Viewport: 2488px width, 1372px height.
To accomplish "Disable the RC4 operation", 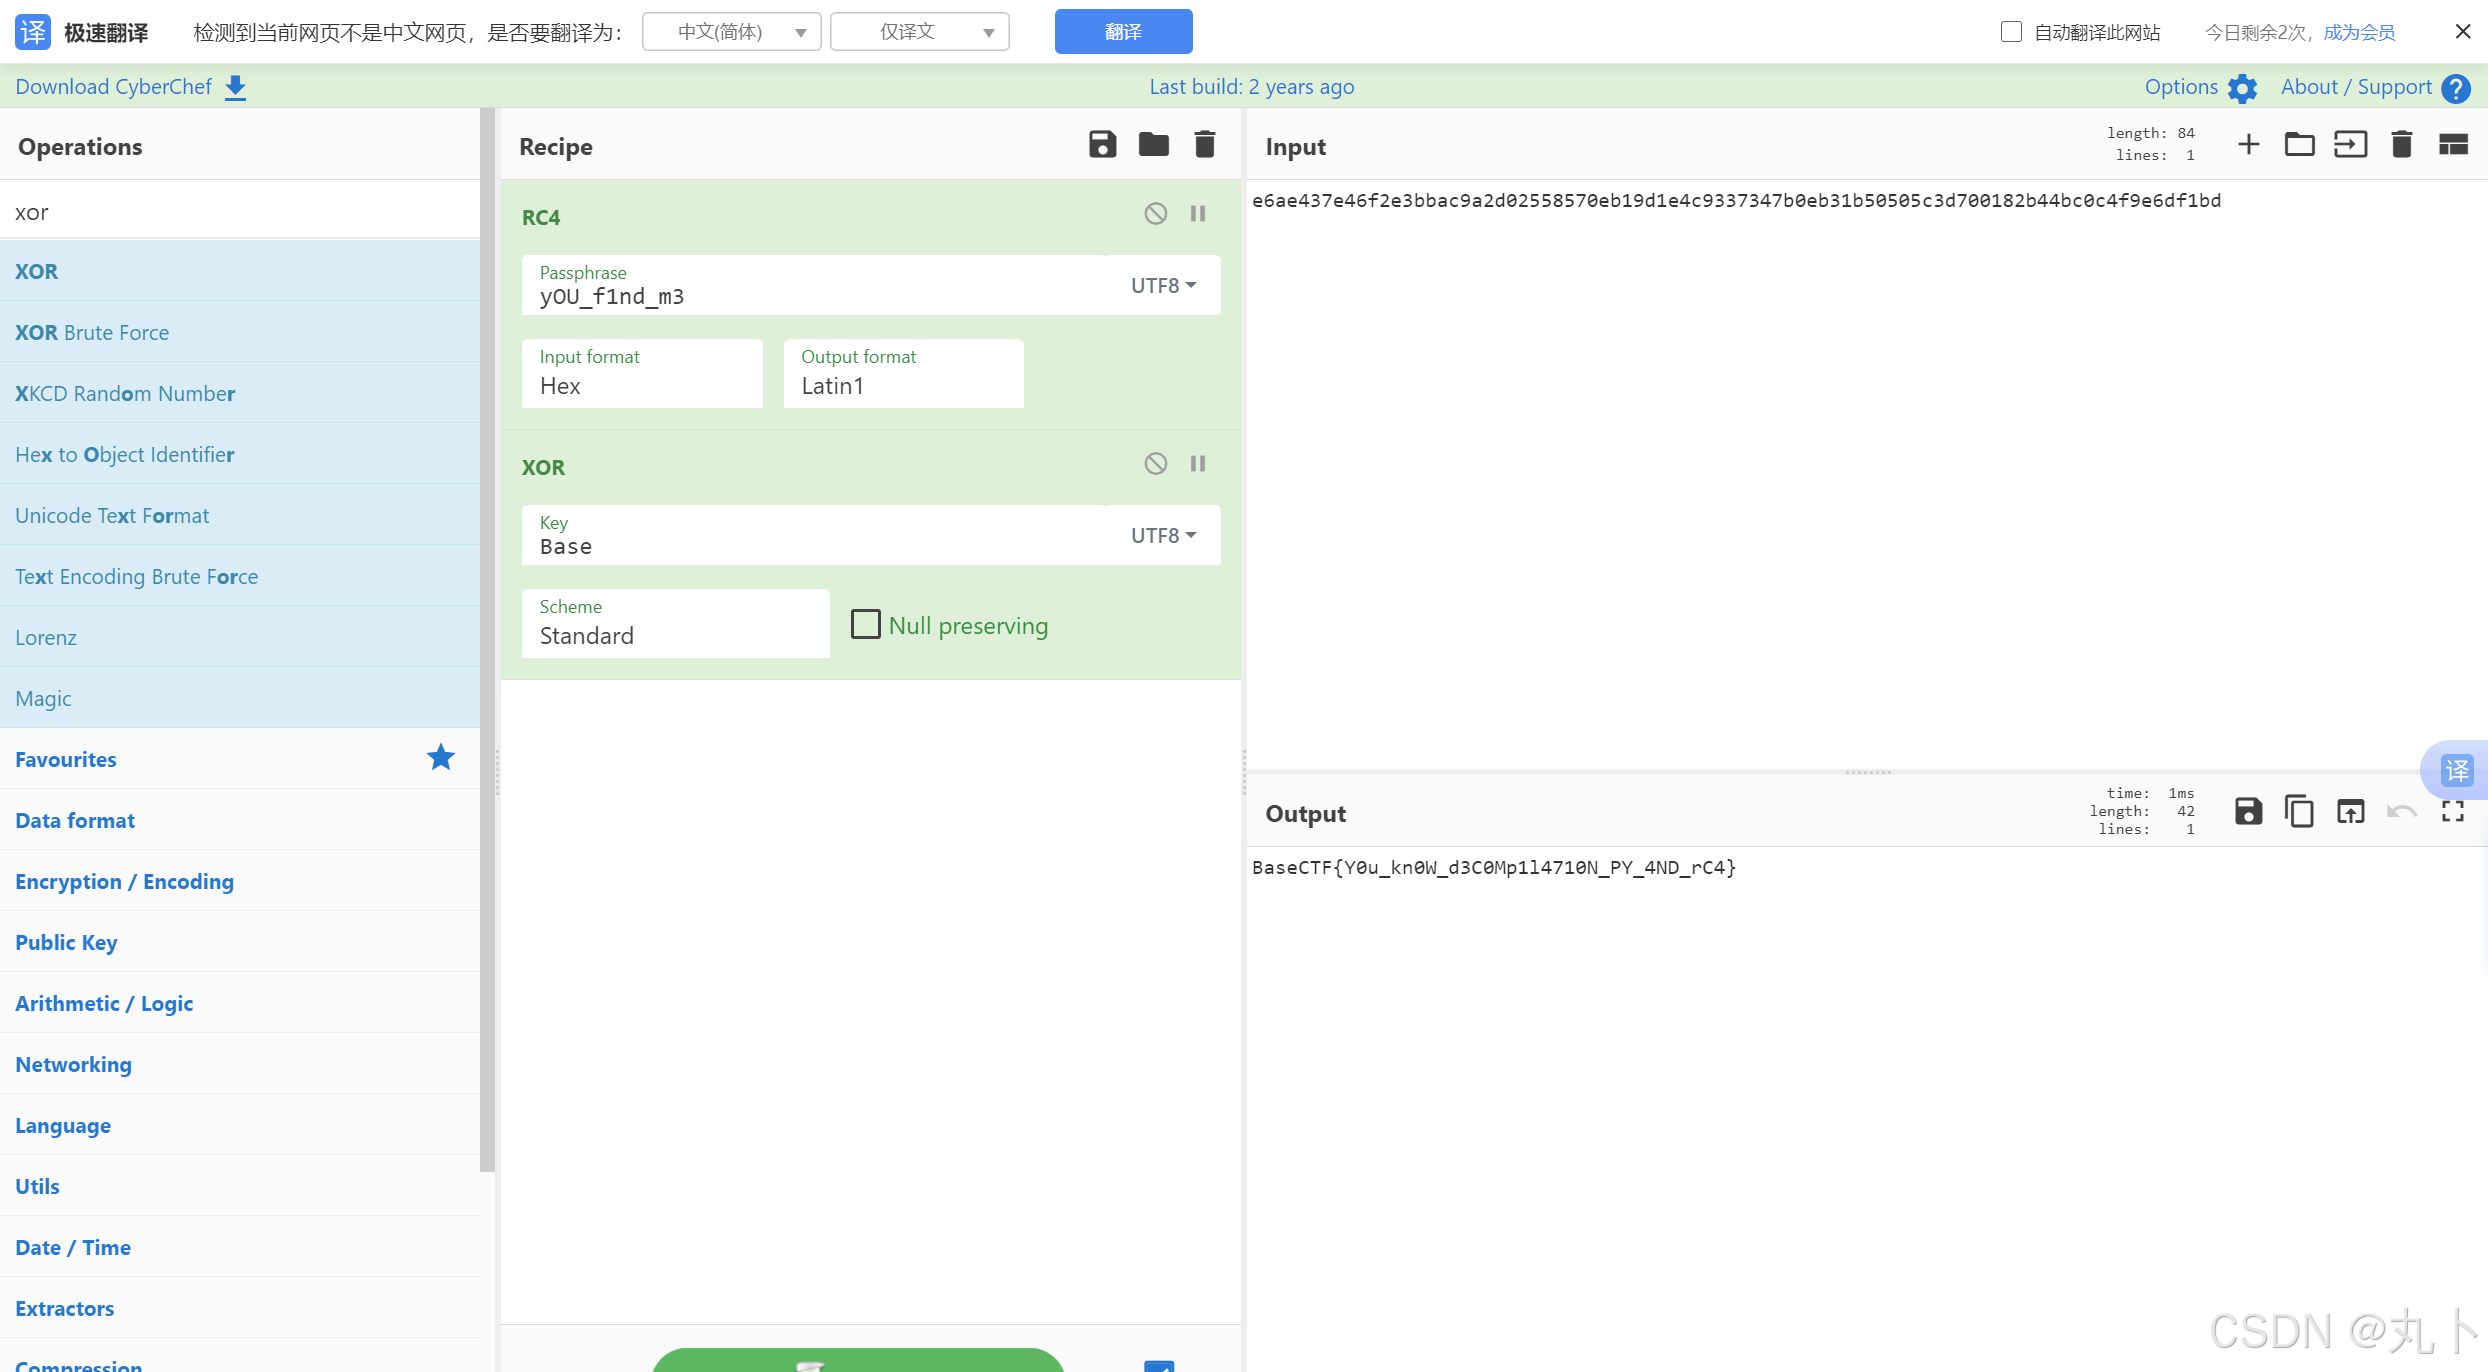I will click(1156, 213).
